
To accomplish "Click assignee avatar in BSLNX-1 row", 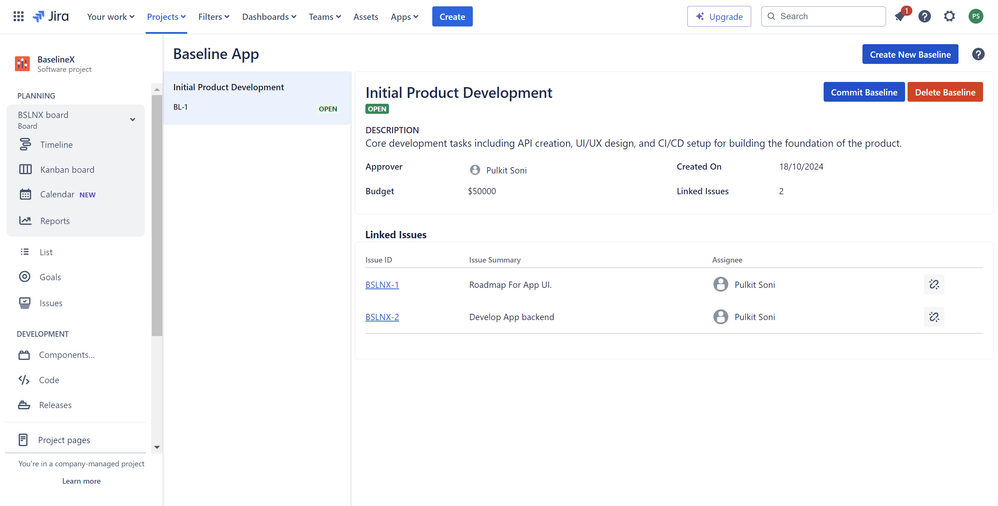I will coord(720,285).
